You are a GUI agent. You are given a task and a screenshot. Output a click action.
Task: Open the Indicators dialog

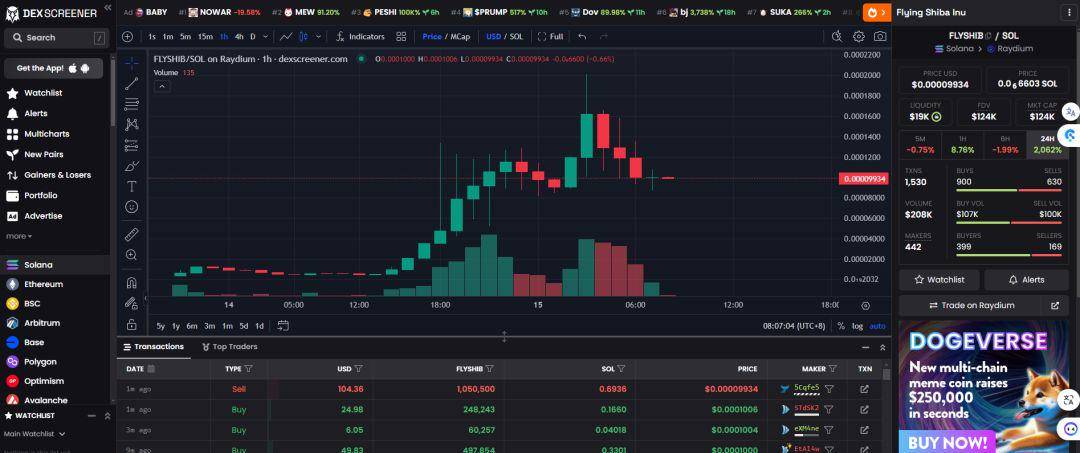[x=360, y=36]
